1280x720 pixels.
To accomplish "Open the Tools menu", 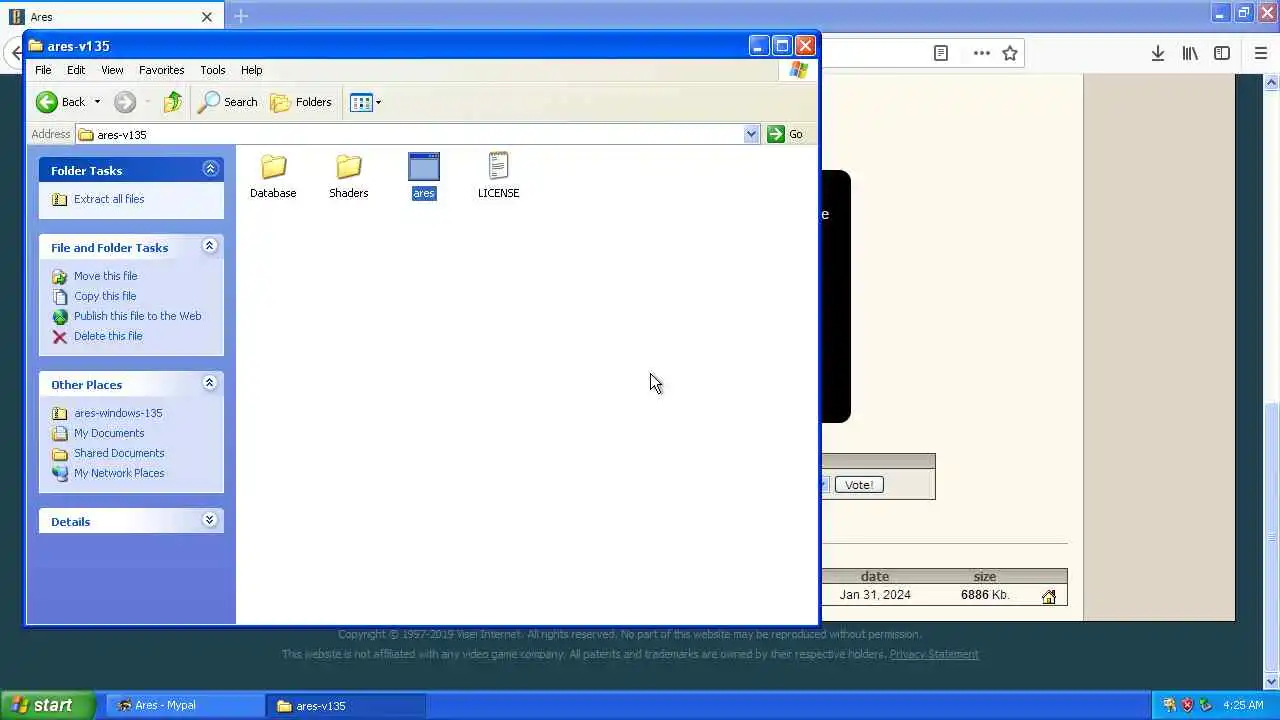I will (x=213, y=70).
